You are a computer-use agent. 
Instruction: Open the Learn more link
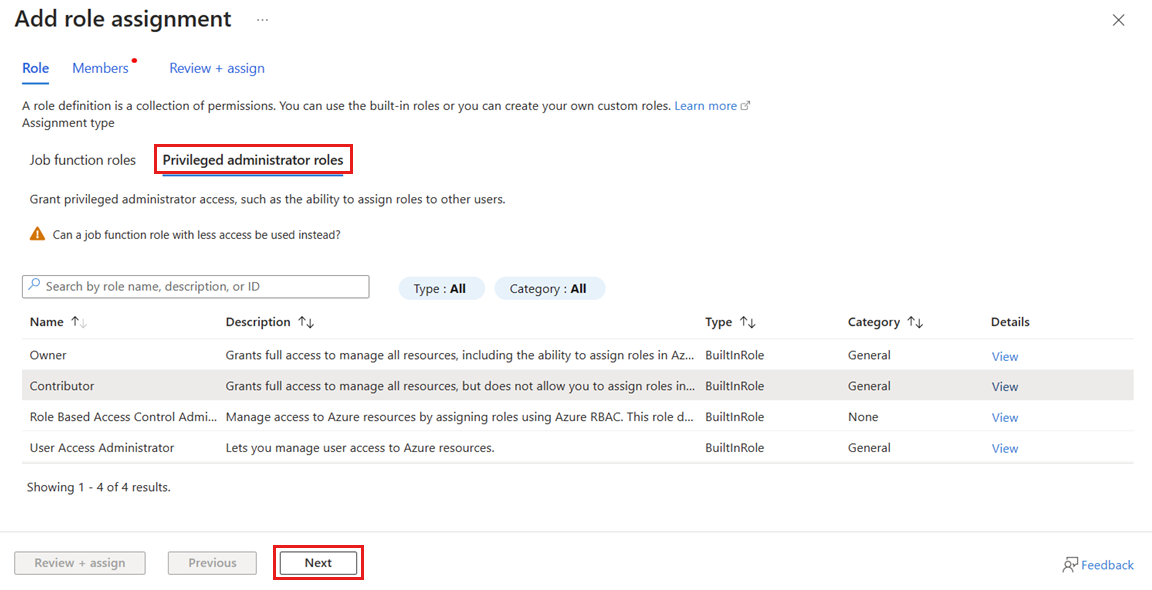tap(706, 106)
